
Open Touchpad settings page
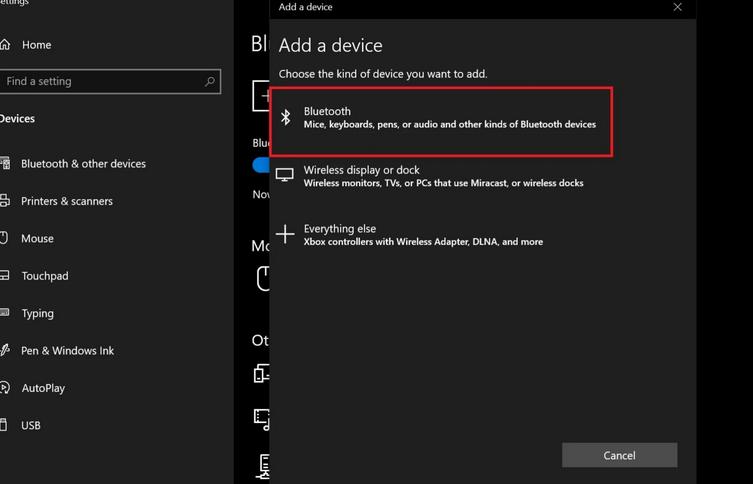click(45, 276)
